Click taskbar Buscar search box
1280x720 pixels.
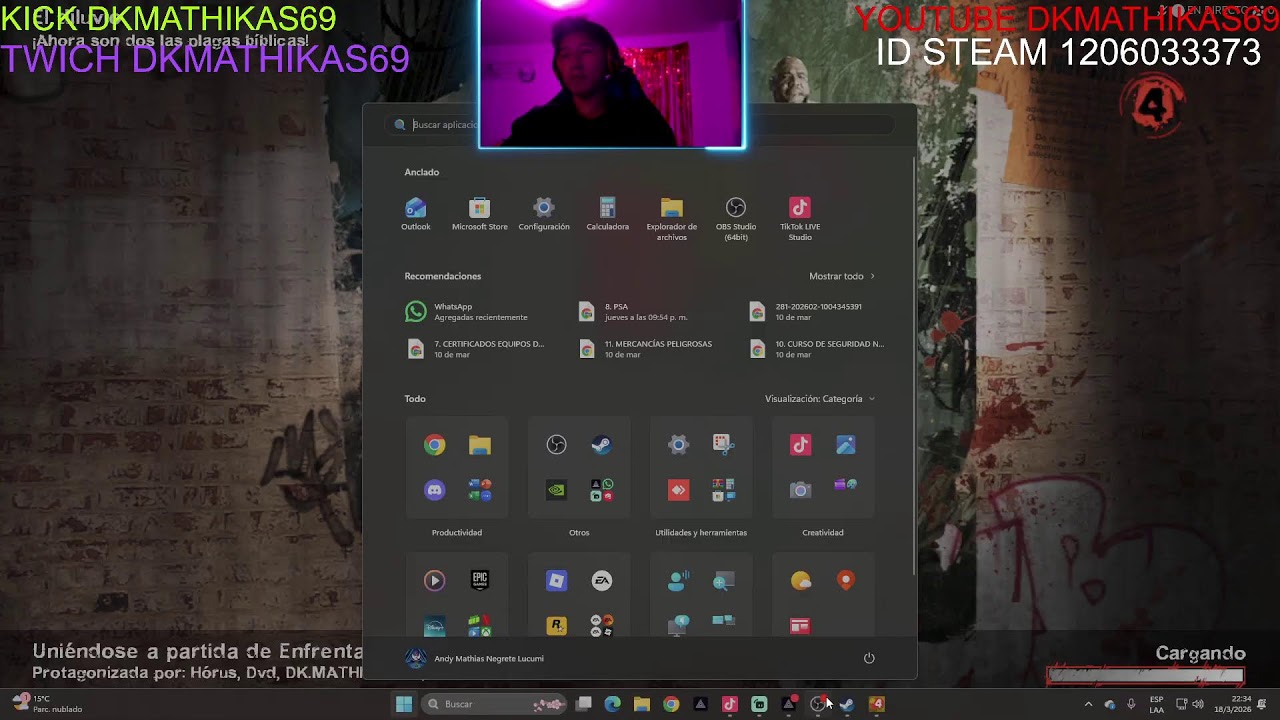pyautogui.click(x=494, y=704)
